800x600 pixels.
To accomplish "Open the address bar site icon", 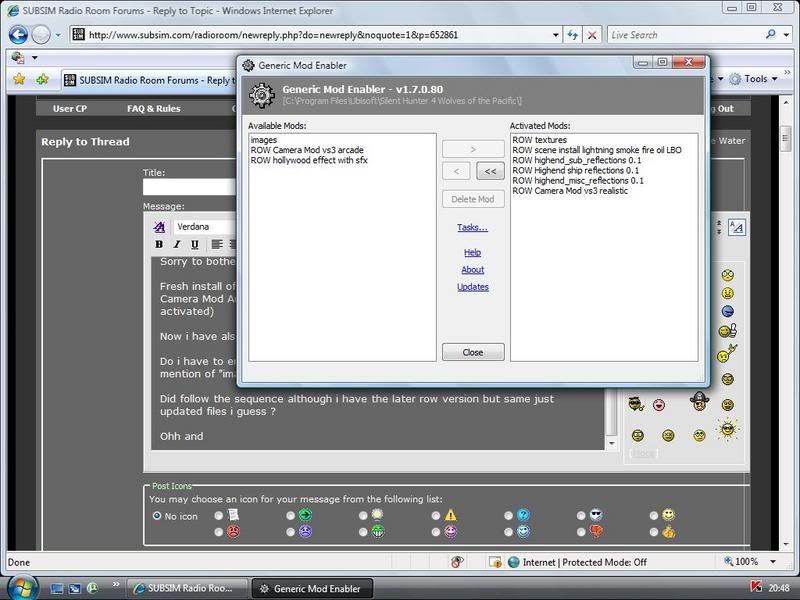I will (79, 35).
